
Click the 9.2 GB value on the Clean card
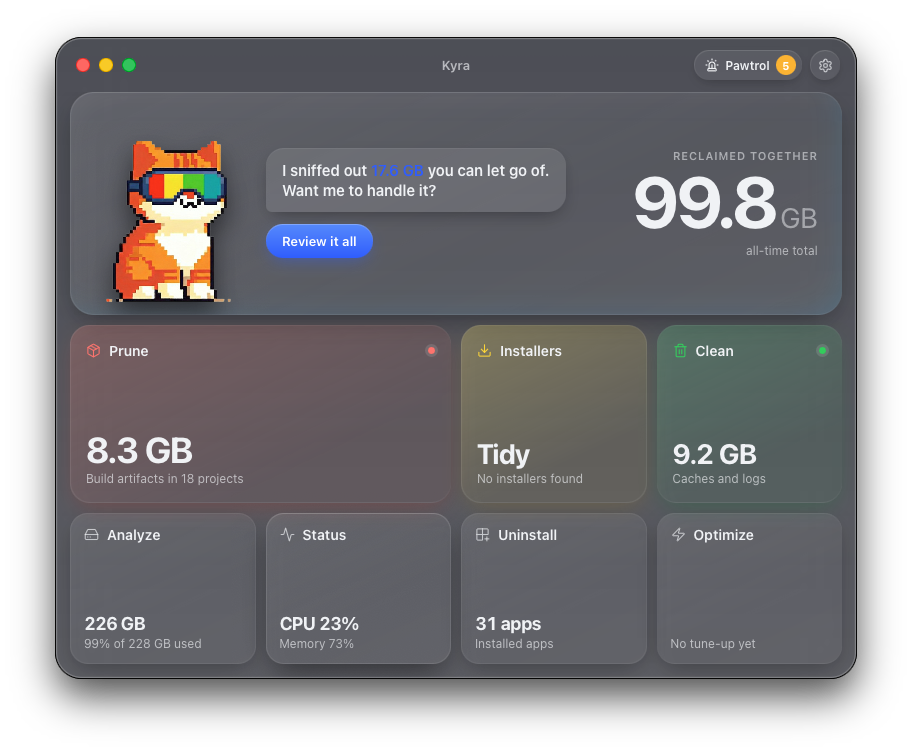714,455
